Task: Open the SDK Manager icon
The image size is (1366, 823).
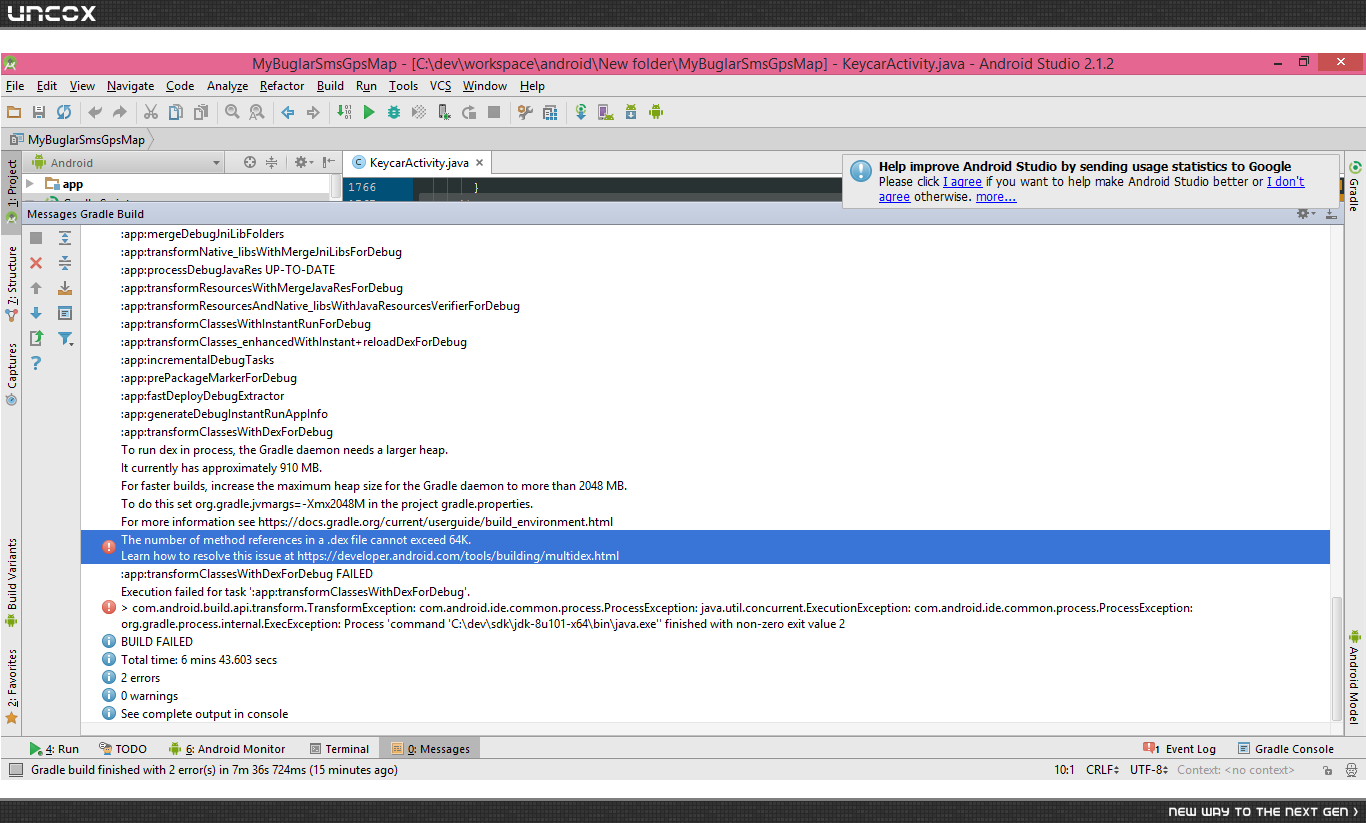Action: click(631, 112)
